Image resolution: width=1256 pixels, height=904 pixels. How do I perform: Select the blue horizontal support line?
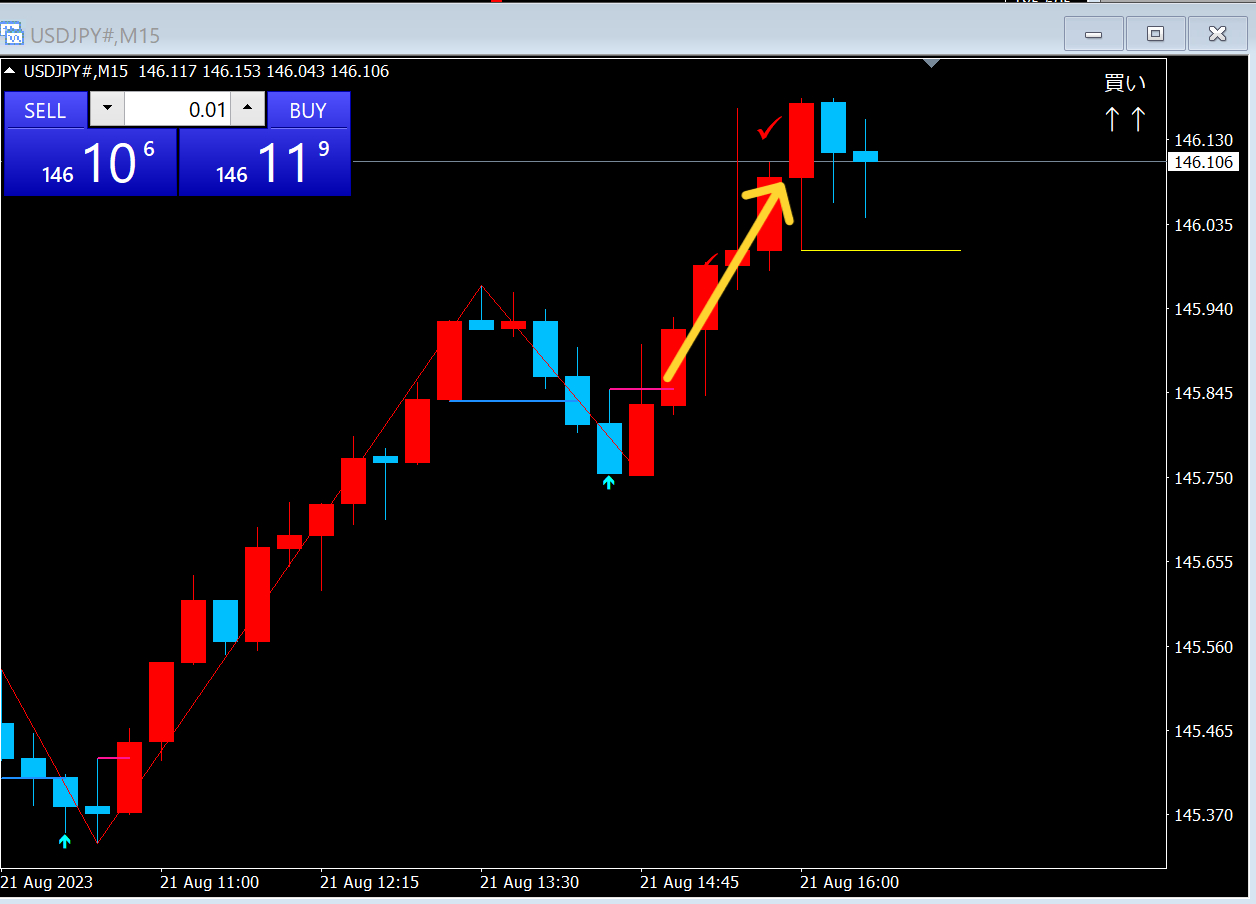point(507,401)
